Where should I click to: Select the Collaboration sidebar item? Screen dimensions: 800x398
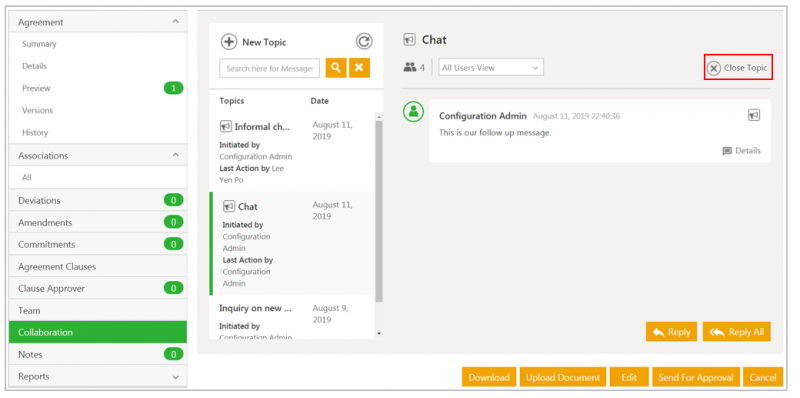pyautogui.click(x=97, y=332)
